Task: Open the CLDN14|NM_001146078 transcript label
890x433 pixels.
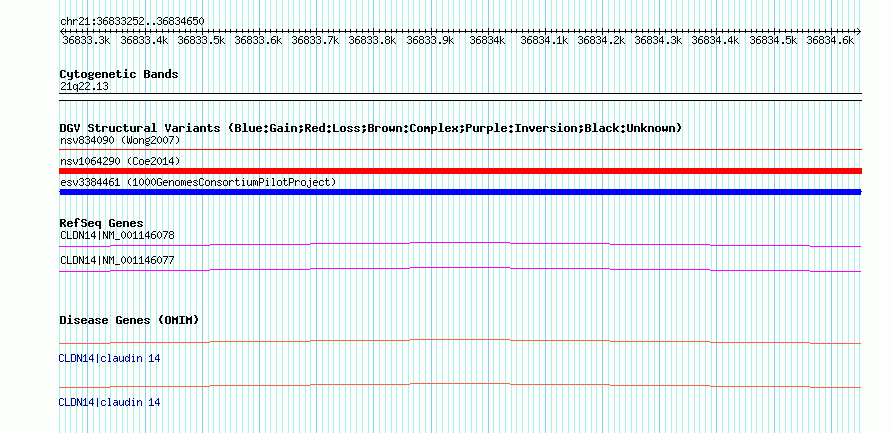Action: click(x=117, y=235)
